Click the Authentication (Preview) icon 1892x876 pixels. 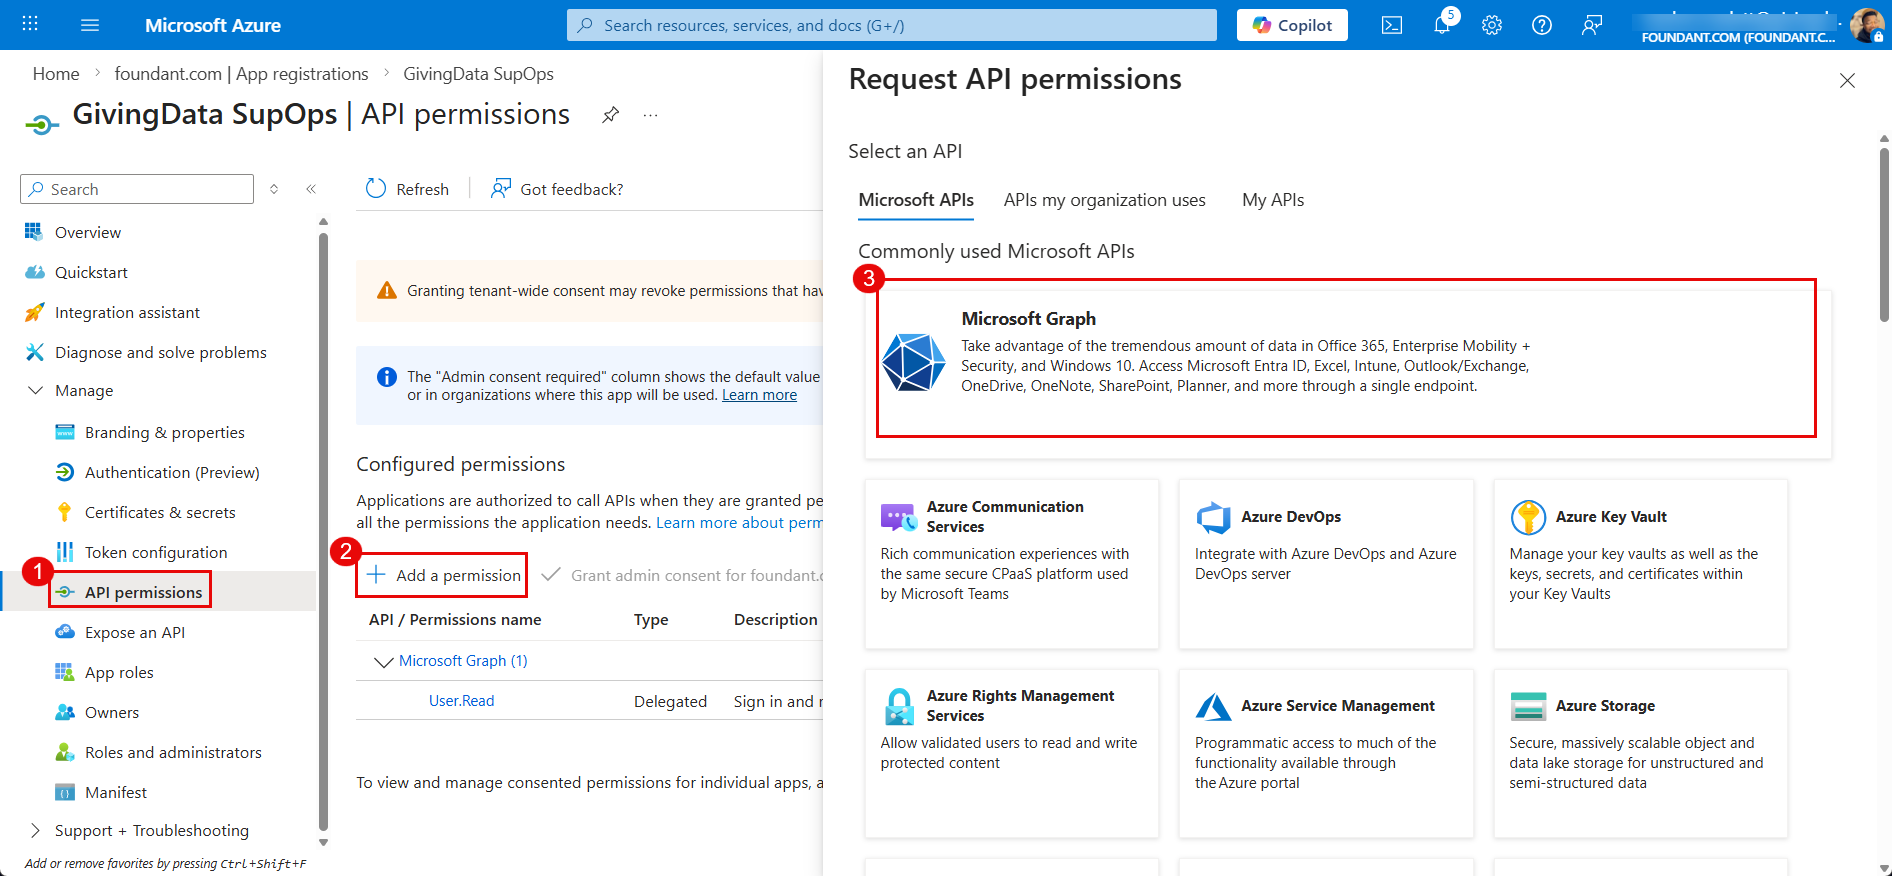[65, 472]
